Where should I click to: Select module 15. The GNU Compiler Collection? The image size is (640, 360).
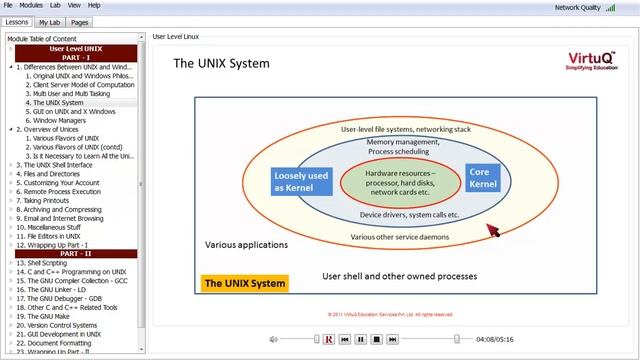click(x=72, y=281)
